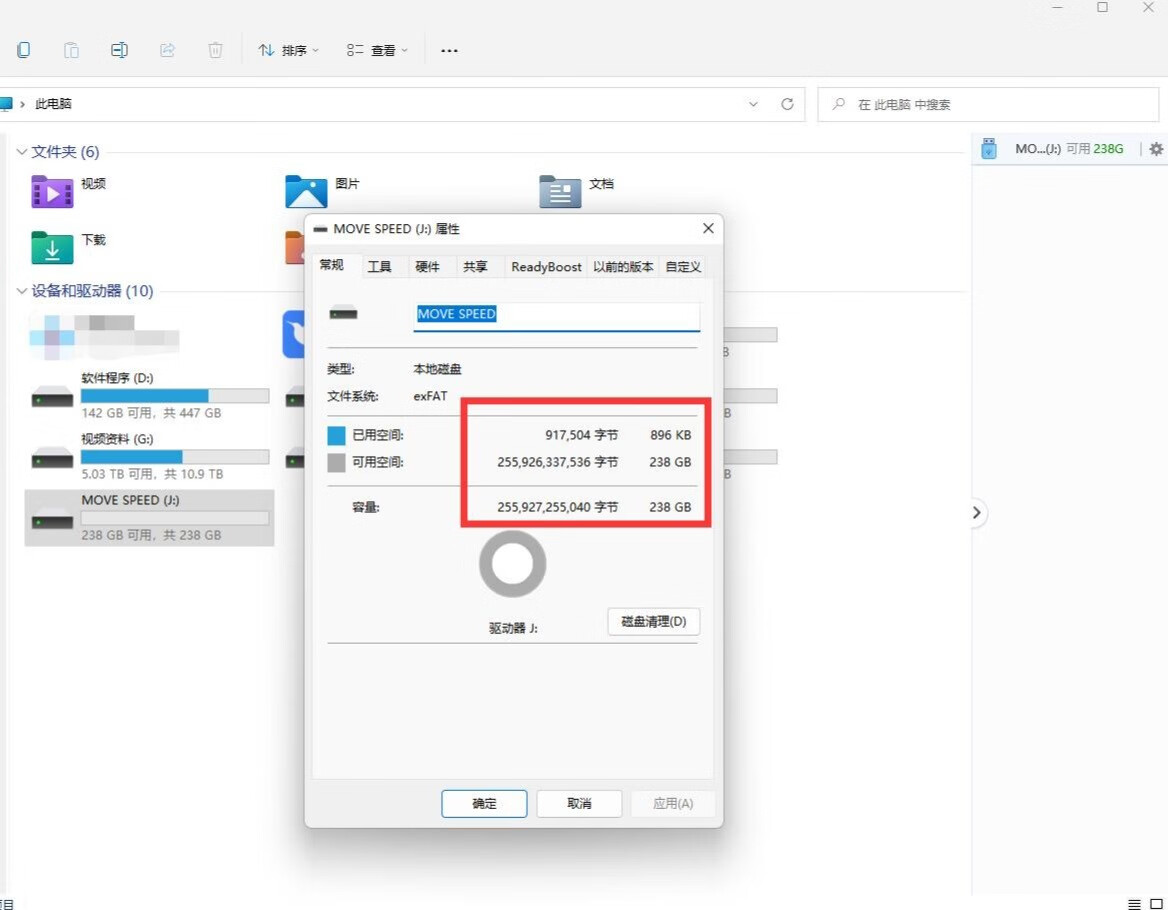Switch to the 硬件 tab

coord(428,267)
